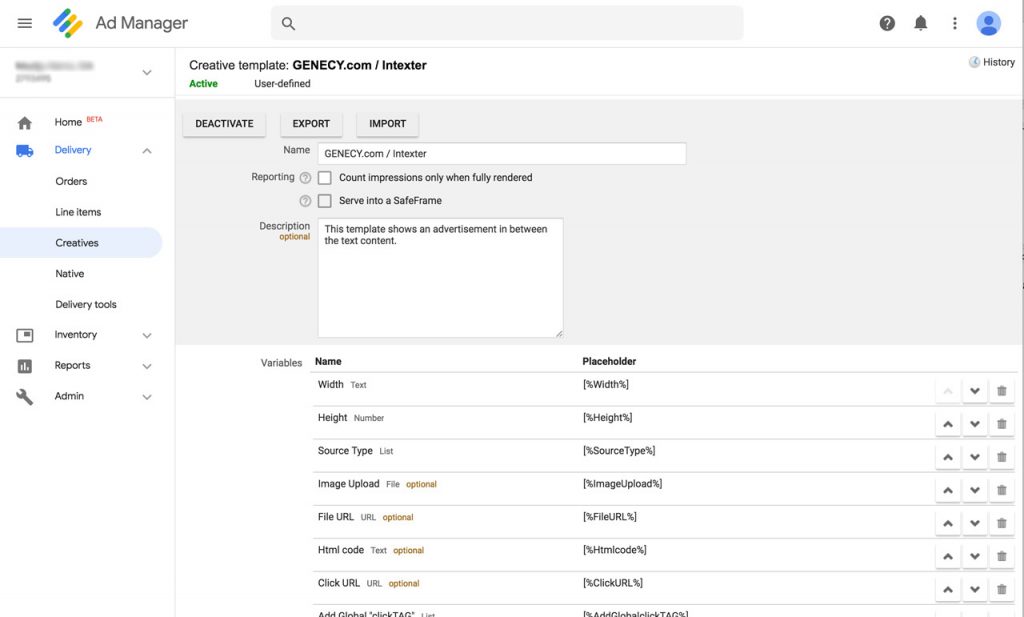1024x617 pixels.
Task: Click the Inventory panel icon
Action: click(25, 335)
